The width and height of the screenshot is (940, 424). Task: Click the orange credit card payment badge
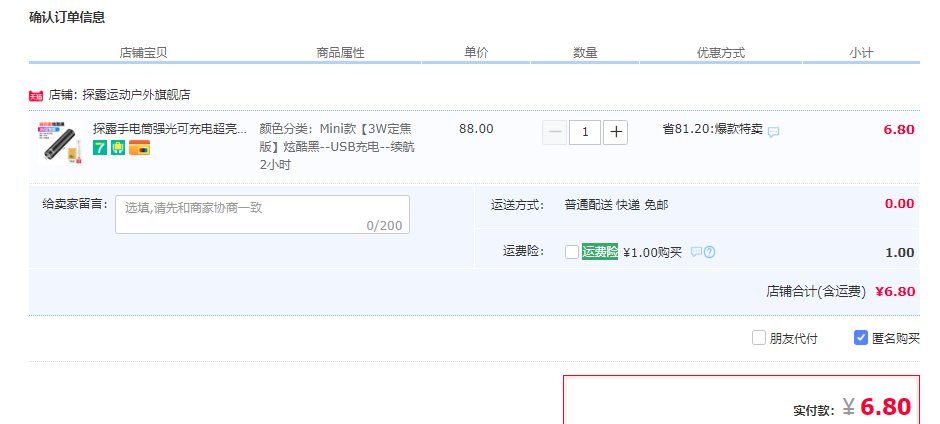point(140,148)
